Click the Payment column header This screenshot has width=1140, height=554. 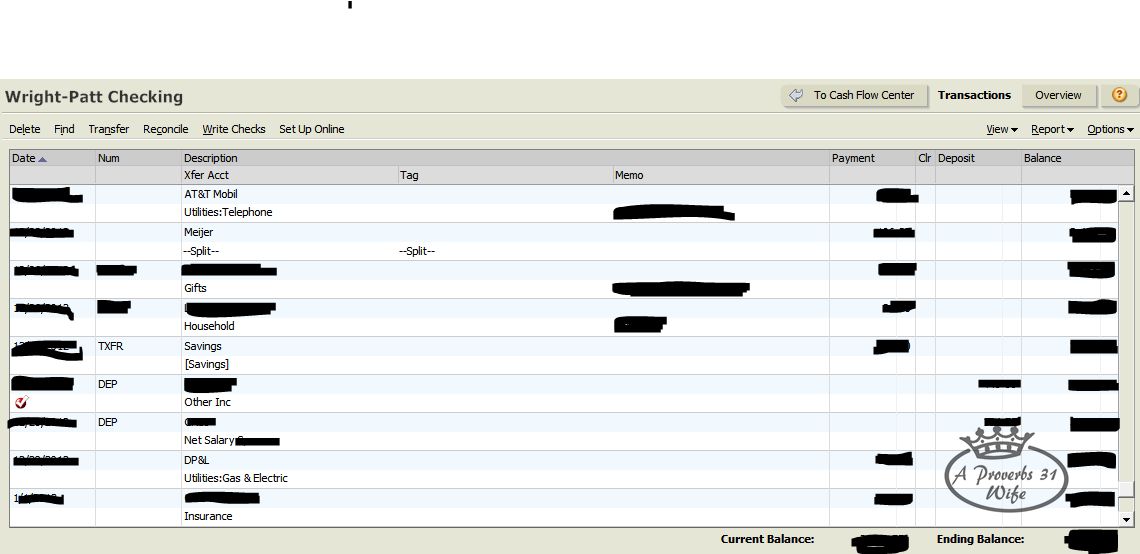click(x=872, y=158)
